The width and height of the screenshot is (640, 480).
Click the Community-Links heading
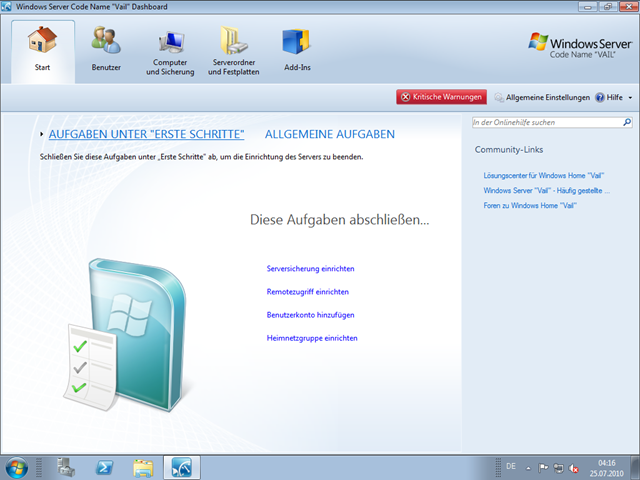click(509, 150)
